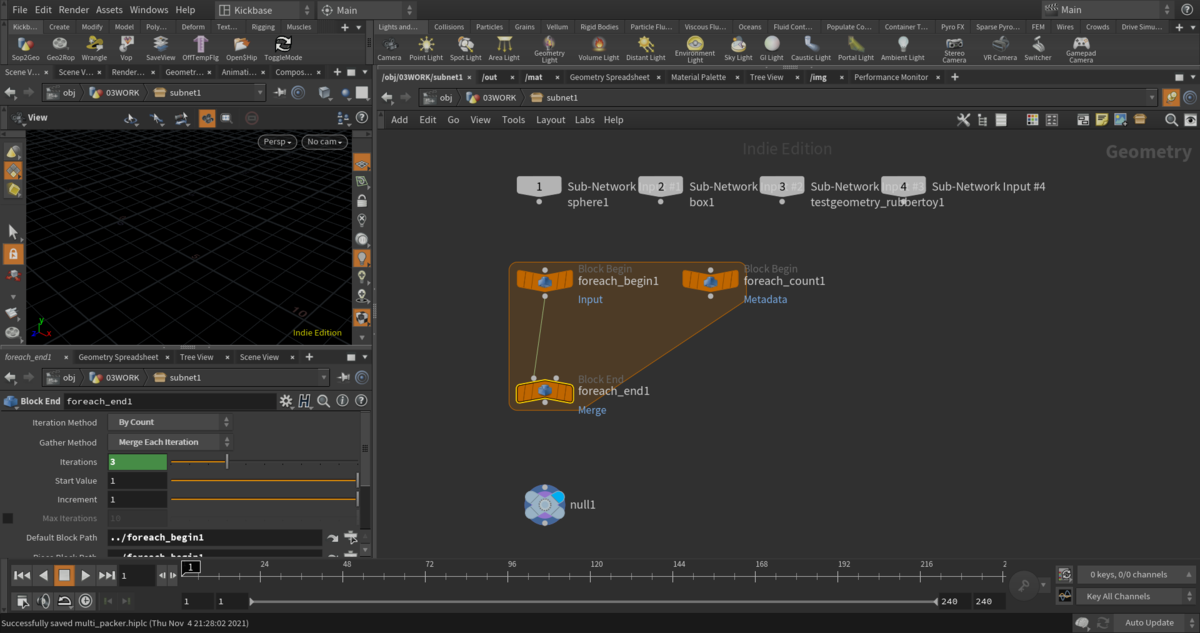Expand the scene view path dropdown
Screen dimensions: 1200x633
click(x=261, y=92)
